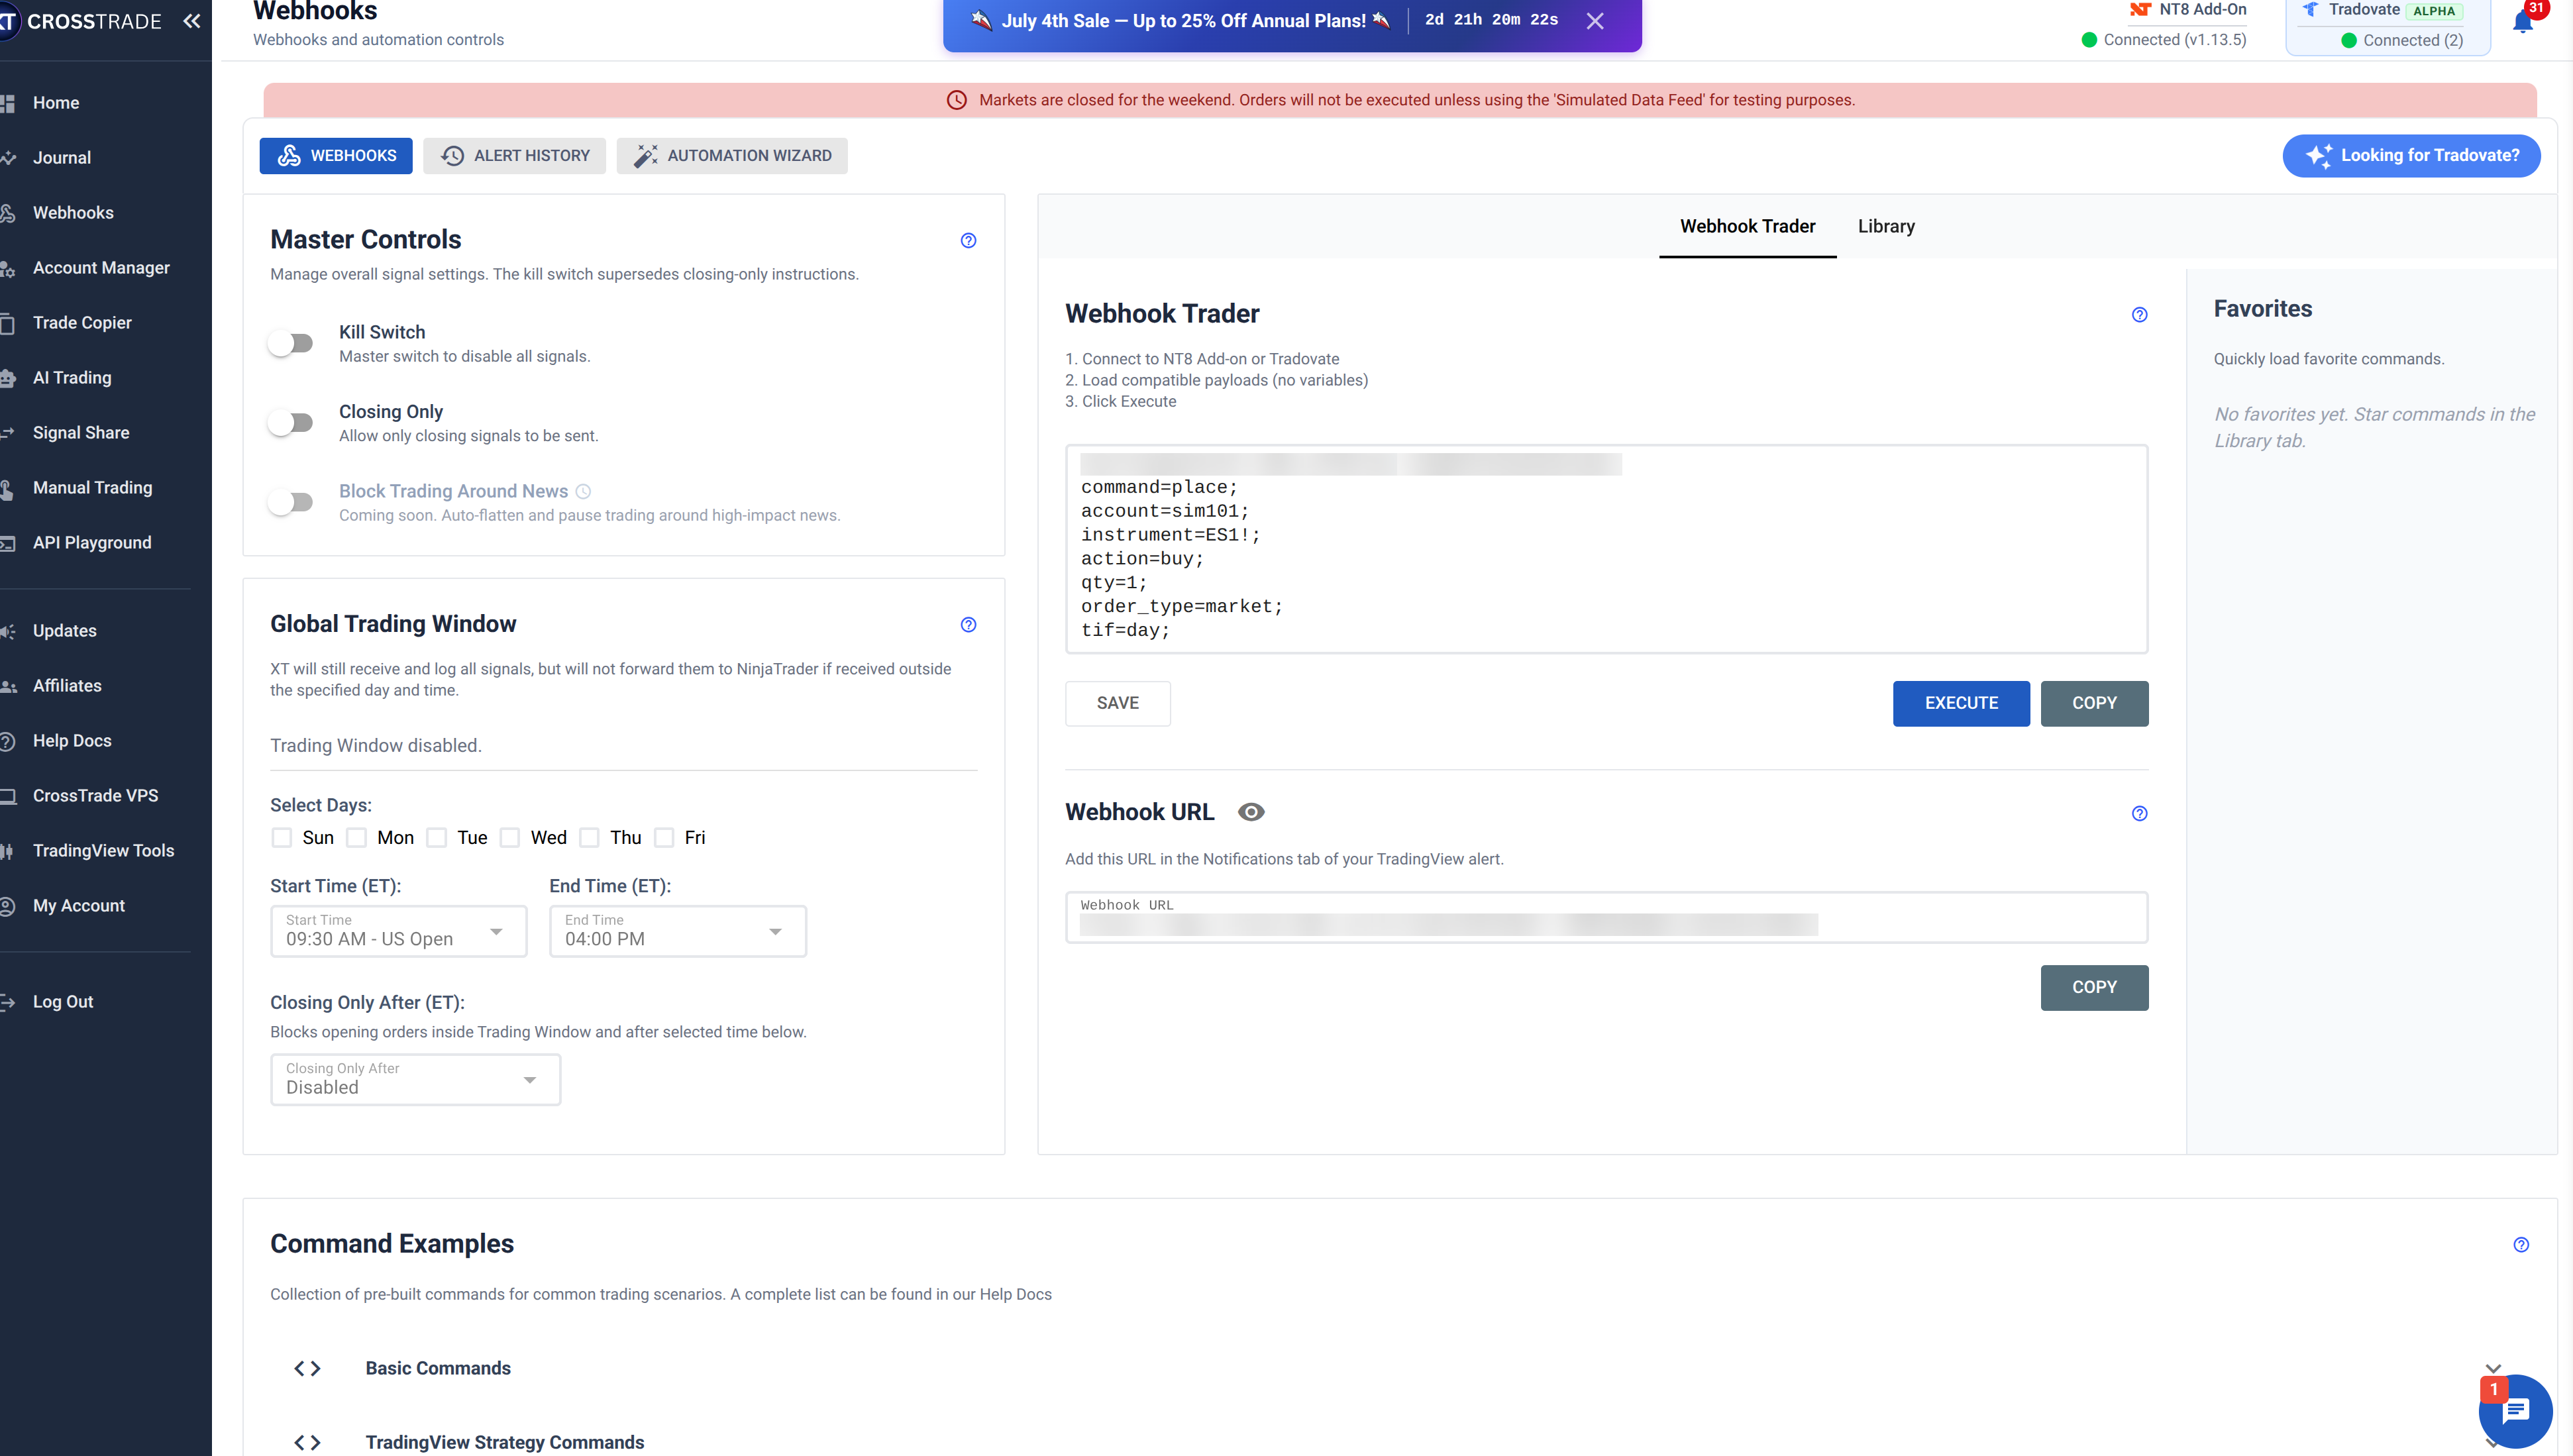Check the Sun day checkbox
Screen dimensions: 2573x1456
pos(282,837)
